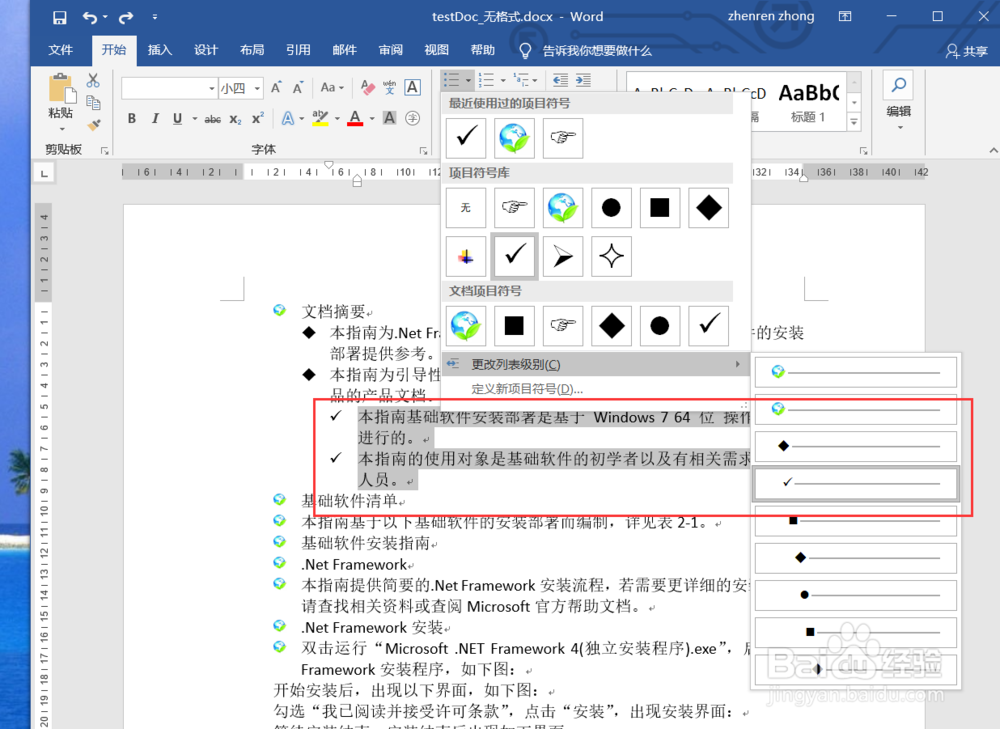Choose the first globe list level in the submenu
The width and height of the screenshot is (1000, 729).
pos(856,372)
